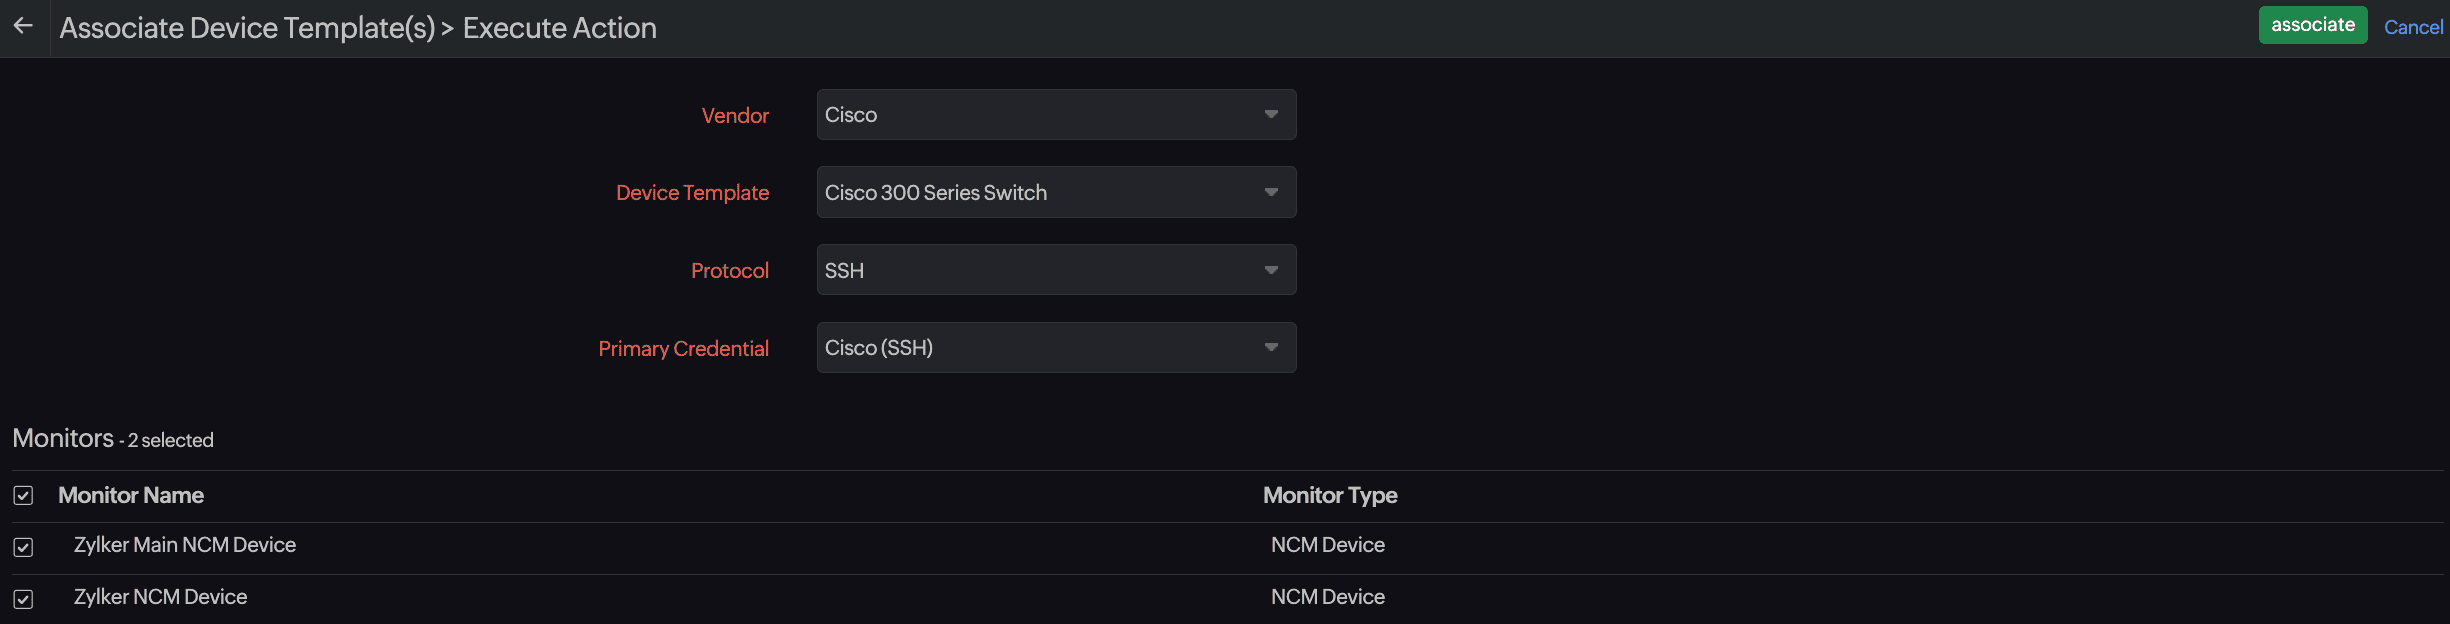Click the Primary Credential field label
This screenshot has height=624, width=2450.
(683, 349)
